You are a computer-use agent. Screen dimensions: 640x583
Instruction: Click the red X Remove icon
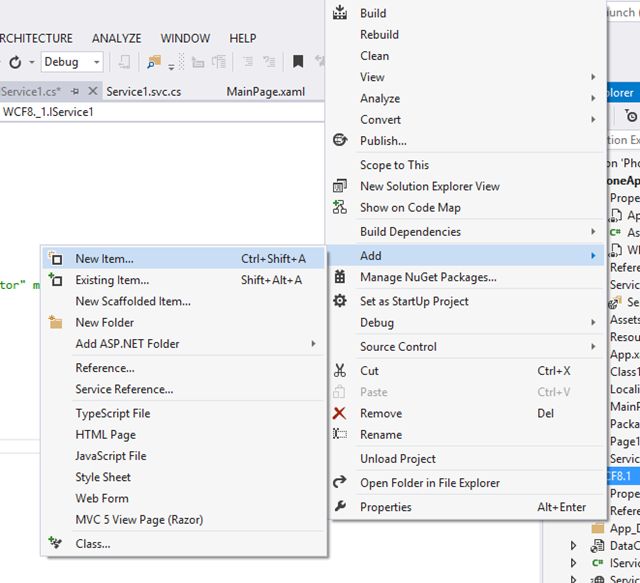340,414
